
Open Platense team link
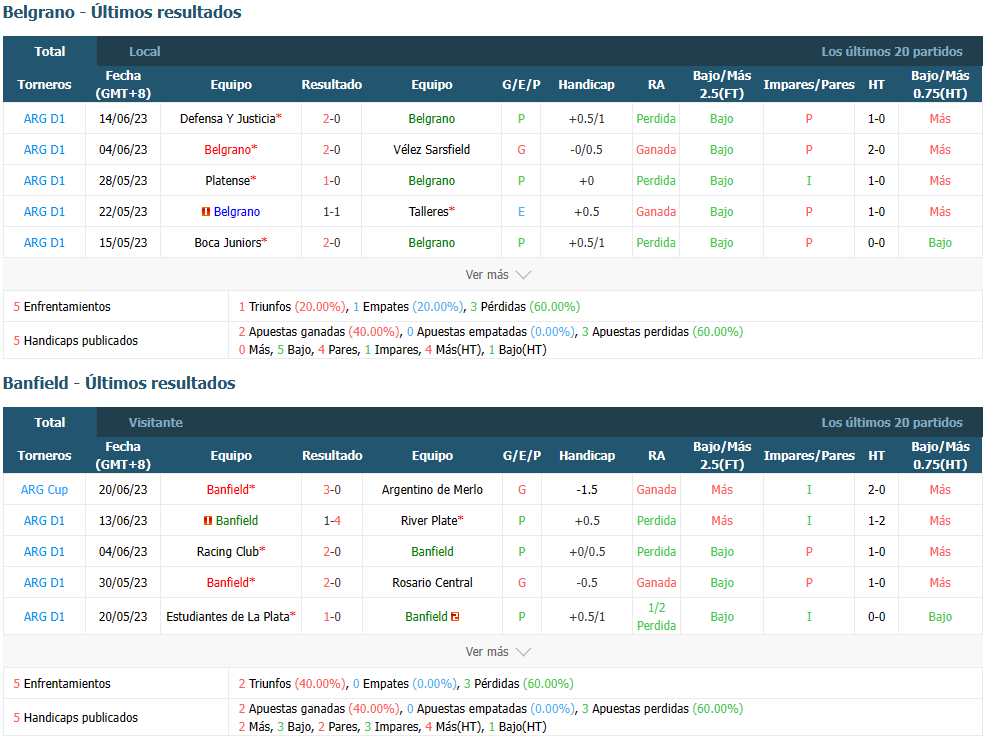tap(228, 180)
